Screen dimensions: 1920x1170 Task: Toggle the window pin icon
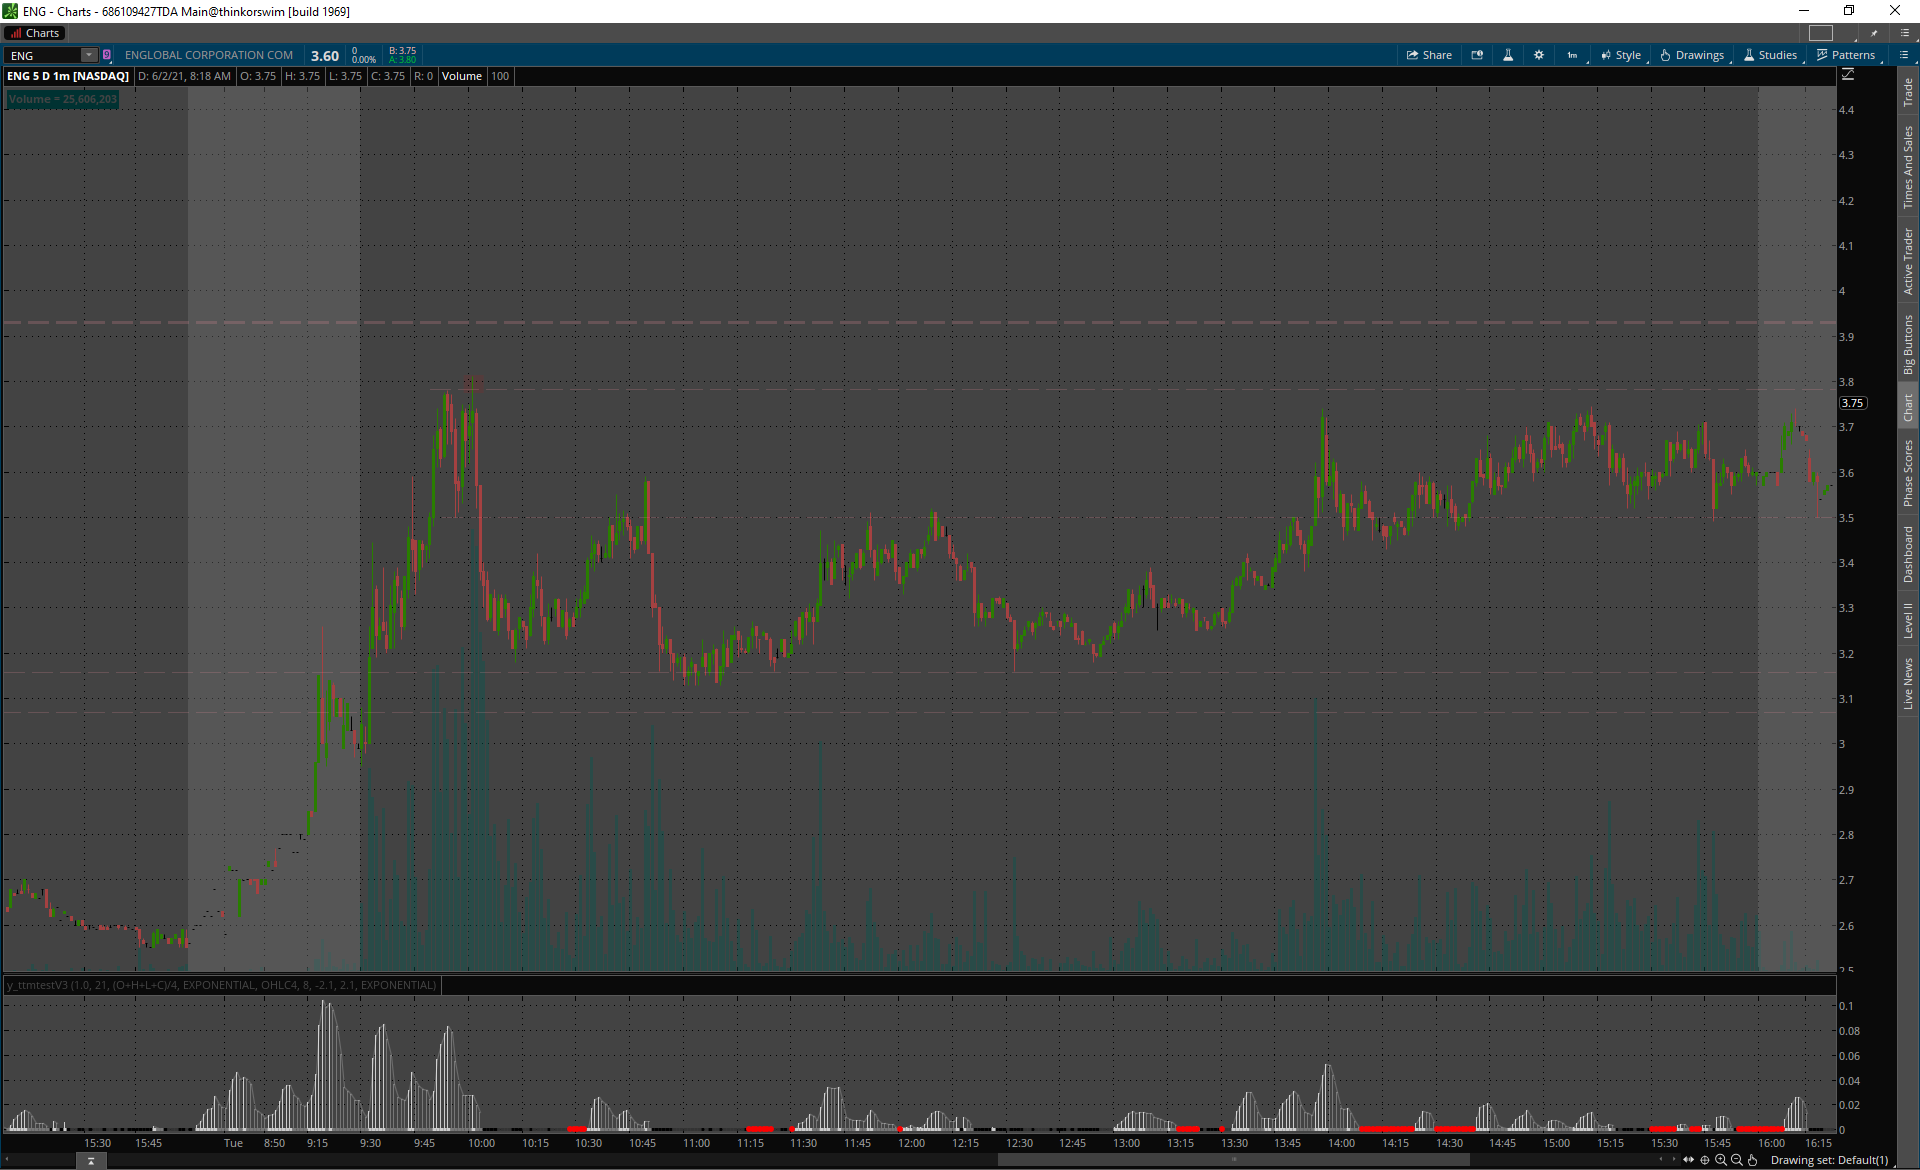pyautogui.click(x=1874, y=33)
